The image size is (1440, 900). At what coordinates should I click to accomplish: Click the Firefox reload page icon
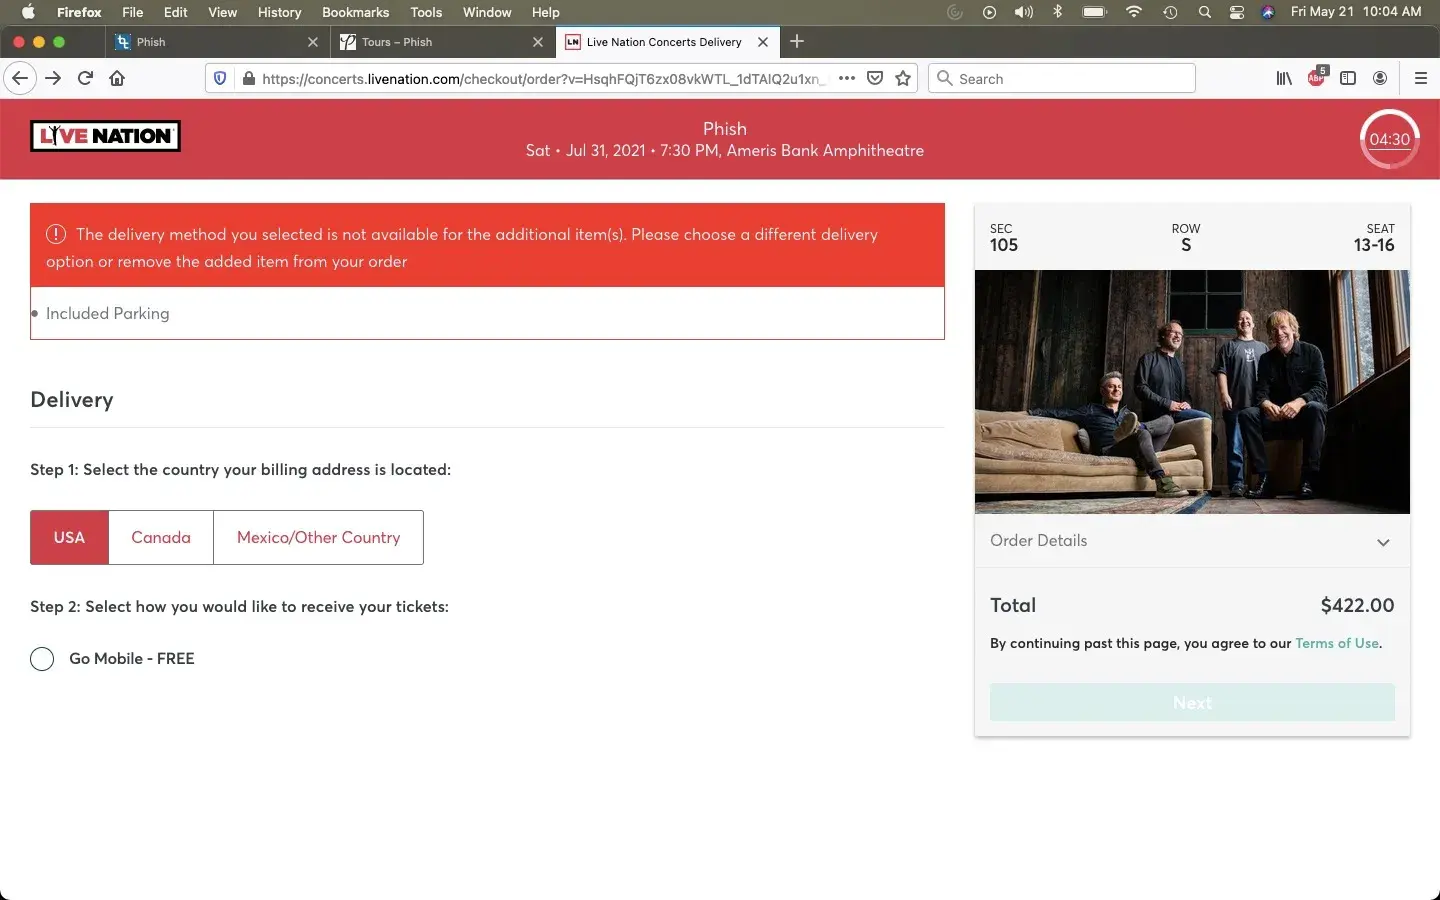[85, 78]
